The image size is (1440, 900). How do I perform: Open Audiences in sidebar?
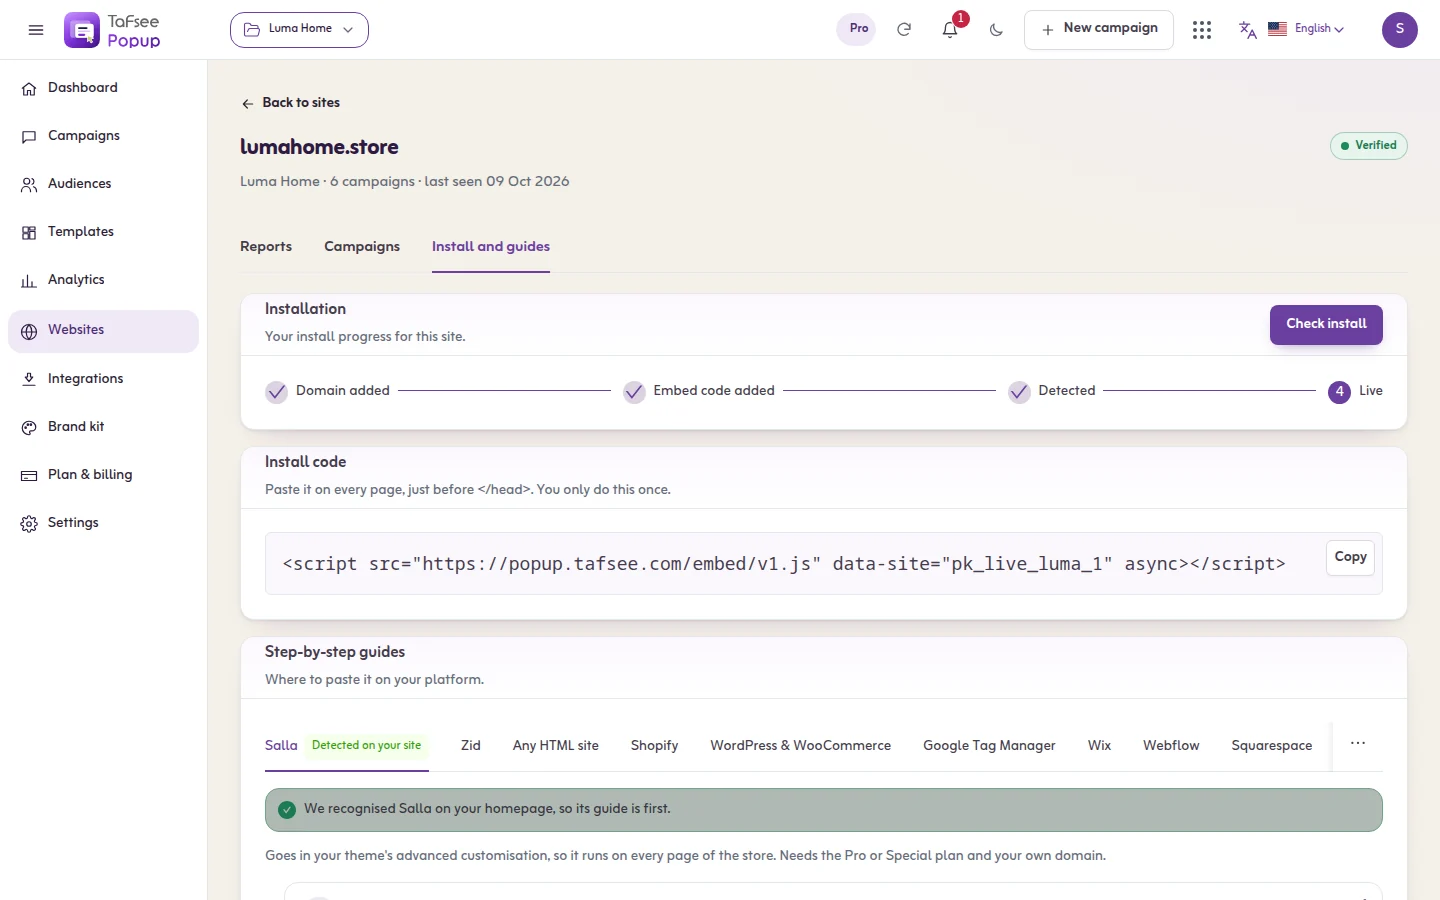pyautogui.click(x=103, y=184)
